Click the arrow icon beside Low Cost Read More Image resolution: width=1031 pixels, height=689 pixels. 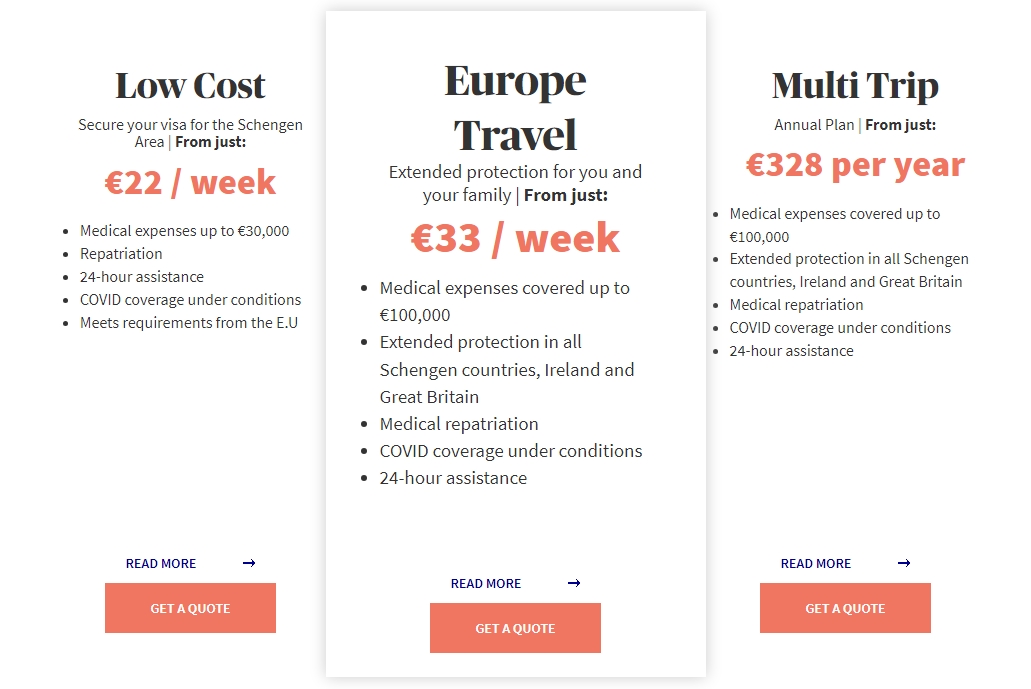[x=249, y=563]
